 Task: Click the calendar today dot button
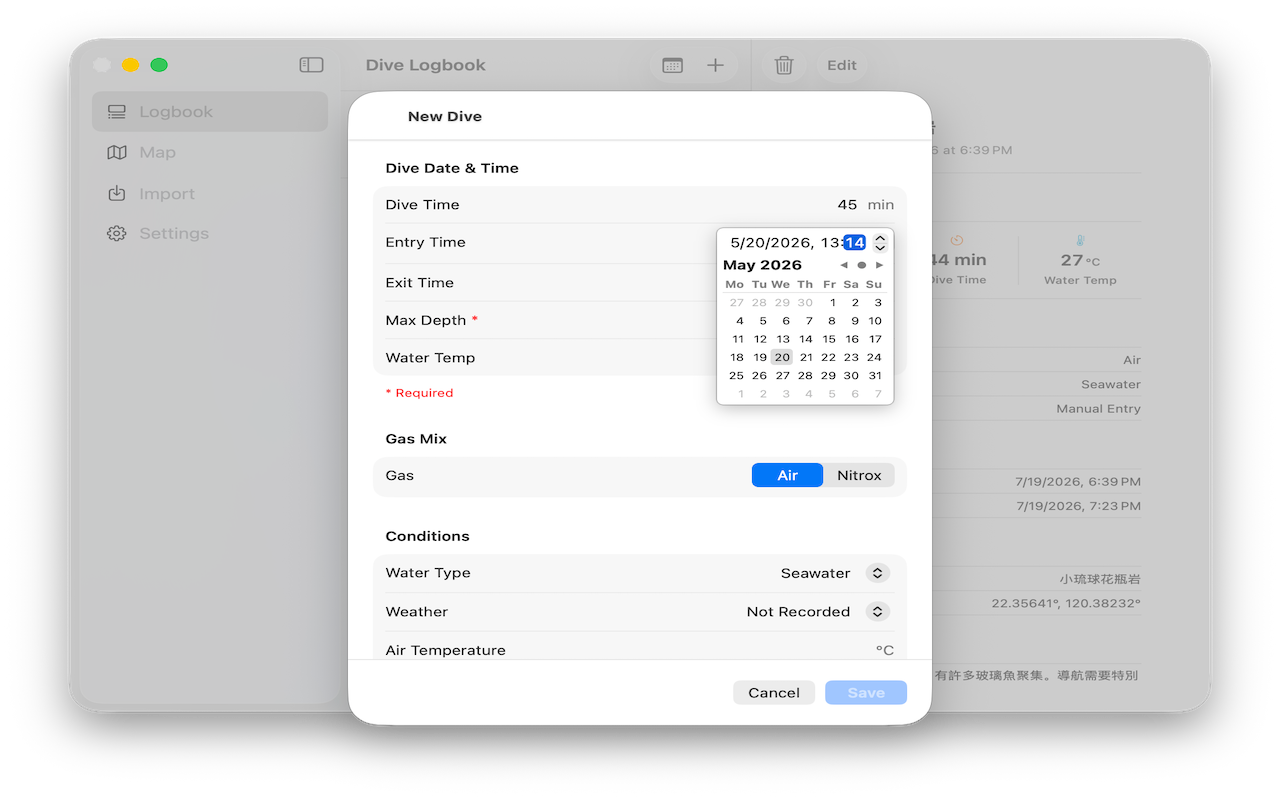click(862, 265)
